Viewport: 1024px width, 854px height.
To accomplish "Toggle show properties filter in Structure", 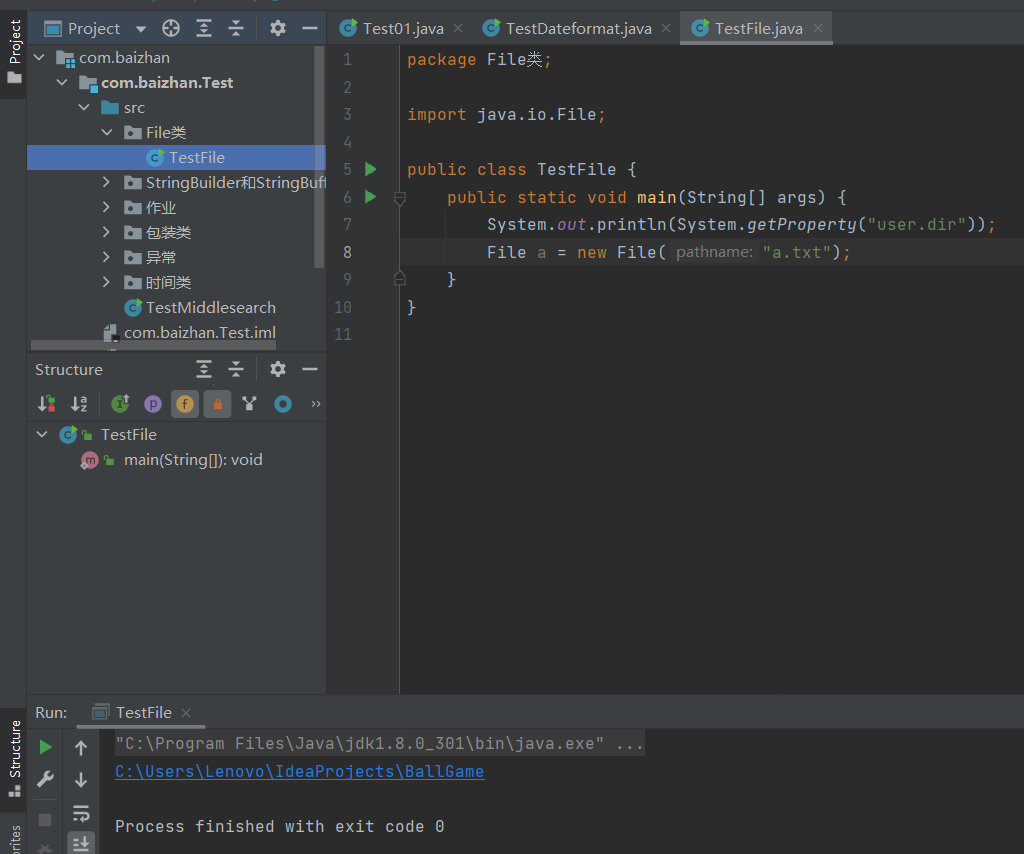I will [x=153, y=404].
